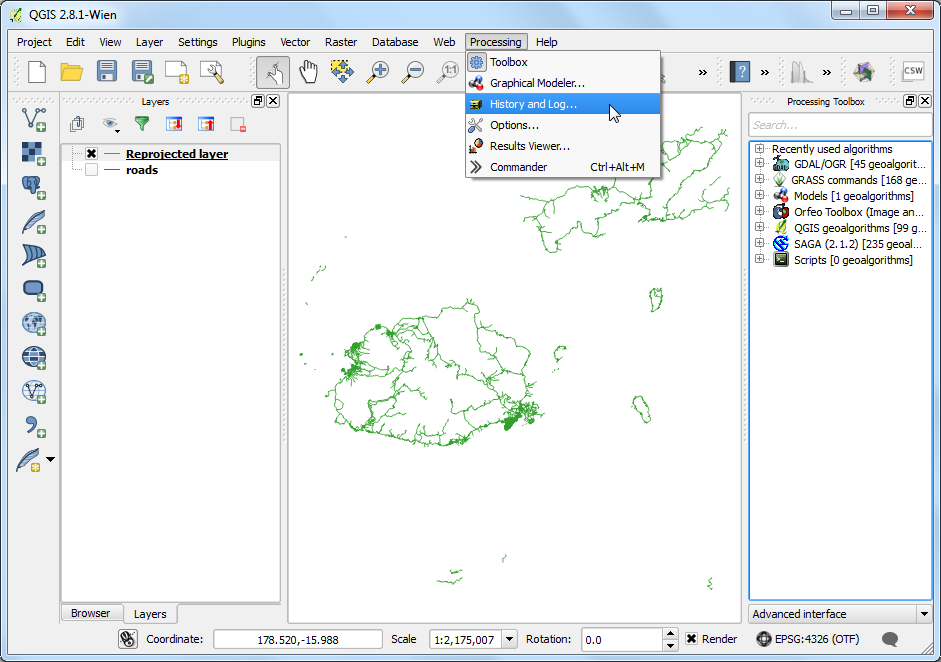Click the EPSG:4326 (OTF) CRS button
The height and width of the screenshot is (662, 941).
point(808,639)
